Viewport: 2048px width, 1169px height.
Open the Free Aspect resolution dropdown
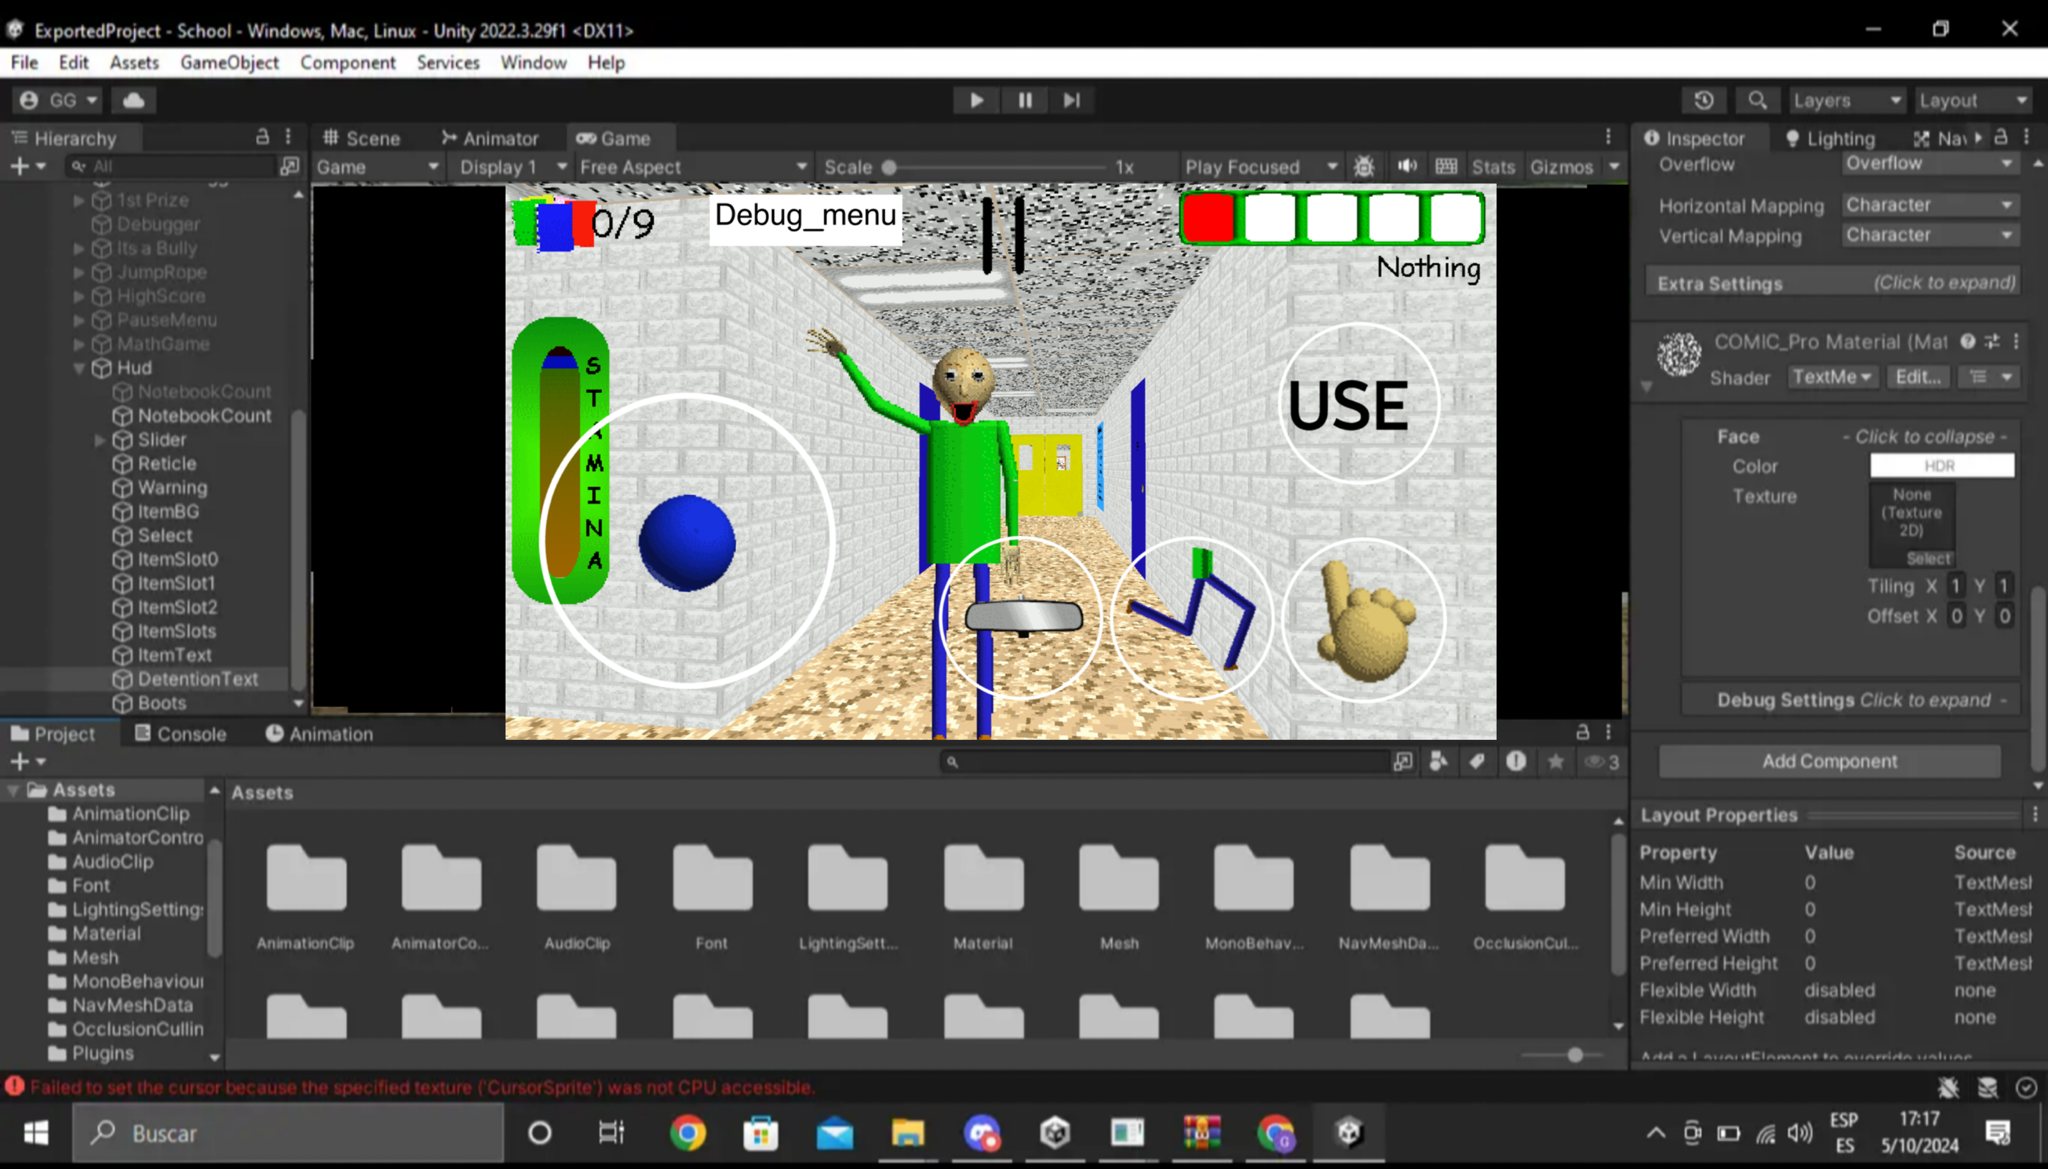coord(692,167)
